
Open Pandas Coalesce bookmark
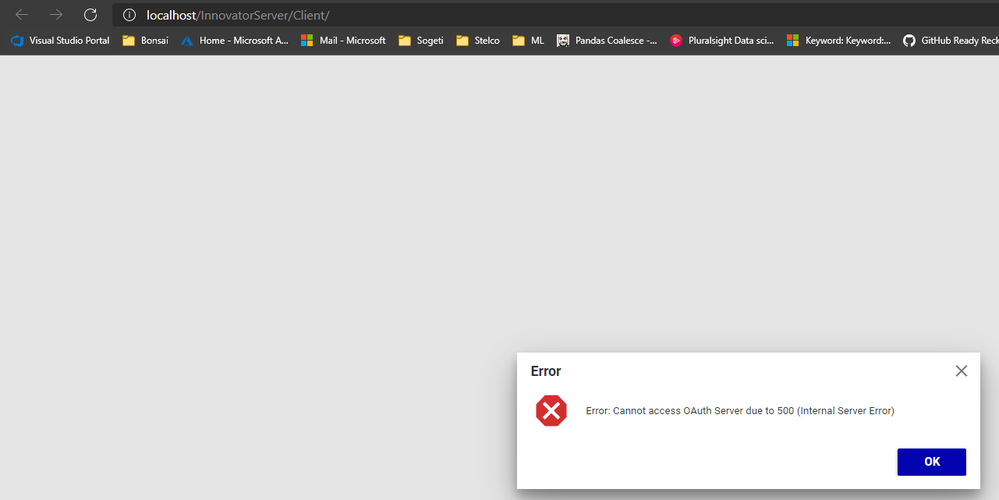(x=607, y=41)
